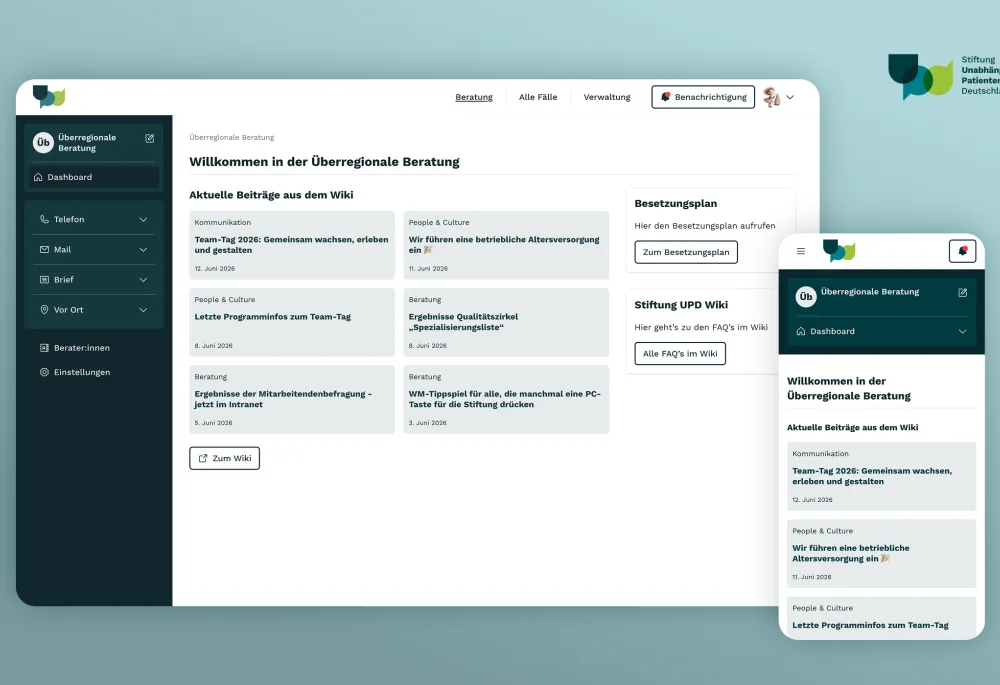
Task: Click the Alle FAQ's im Wiki button
Action: coord(680,353)
